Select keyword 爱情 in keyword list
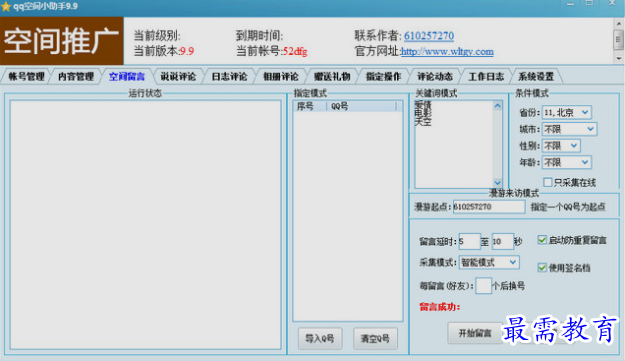The image size is (625, 361). point(423,105)
